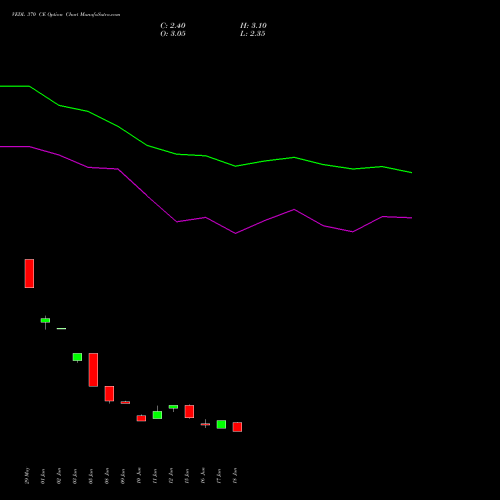Click the close value 'C: 2.40'

pos(173,26)
